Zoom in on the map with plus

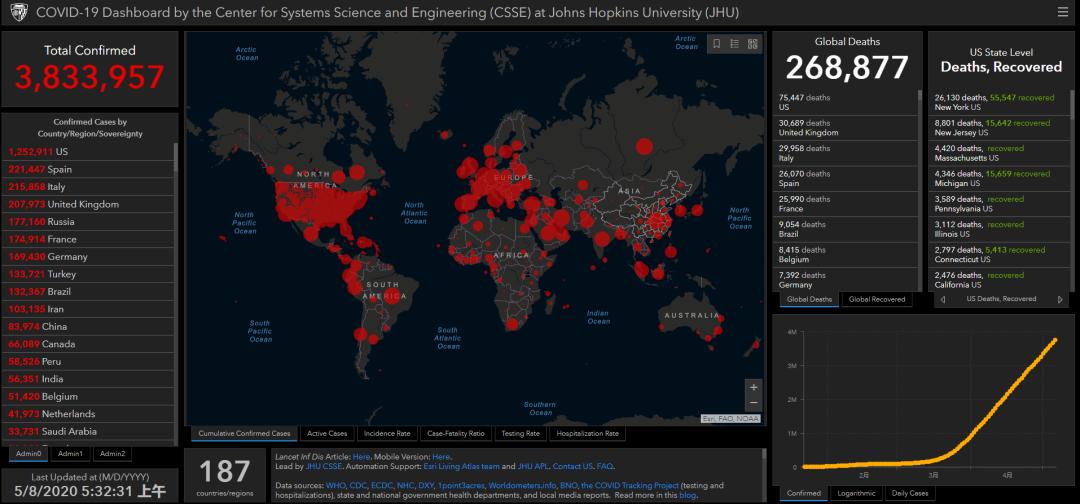753,387
